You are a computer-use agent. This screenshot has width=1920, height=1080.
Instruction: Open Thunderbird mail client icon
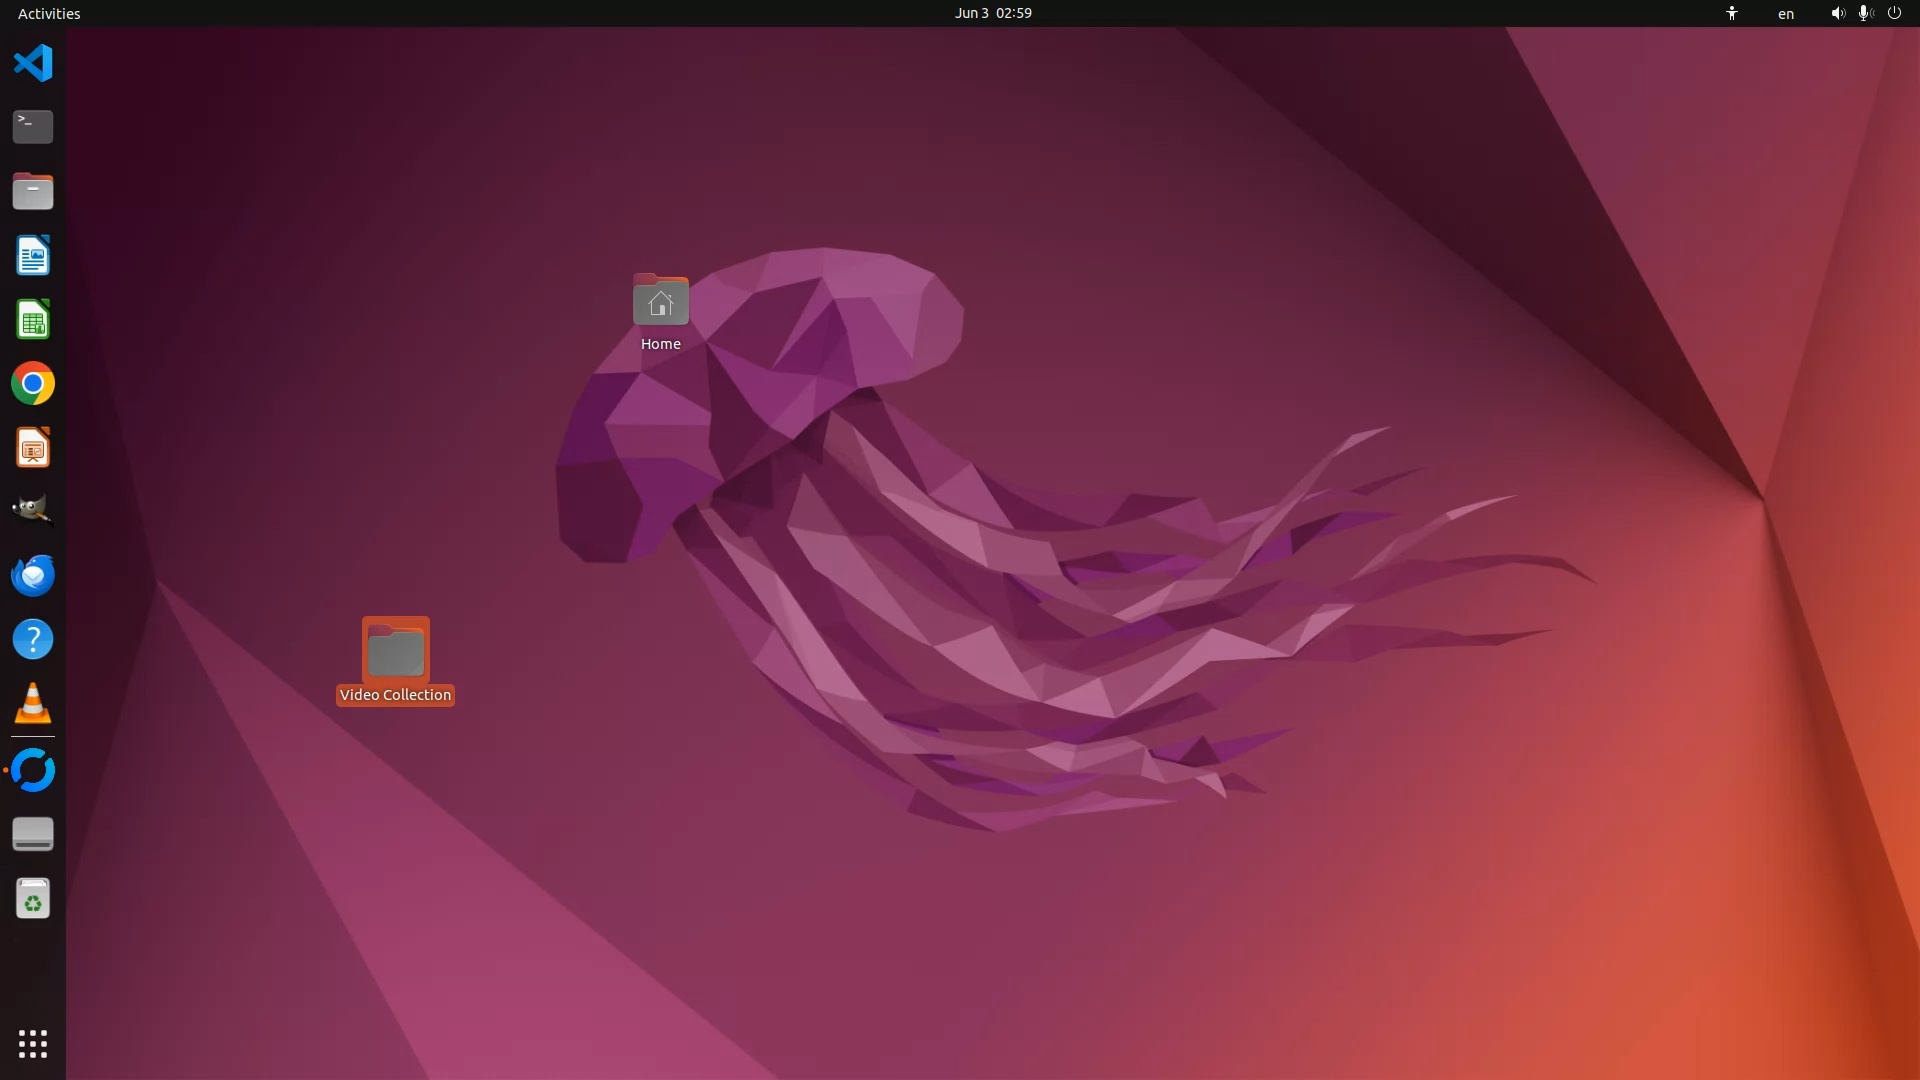[33, 576]
